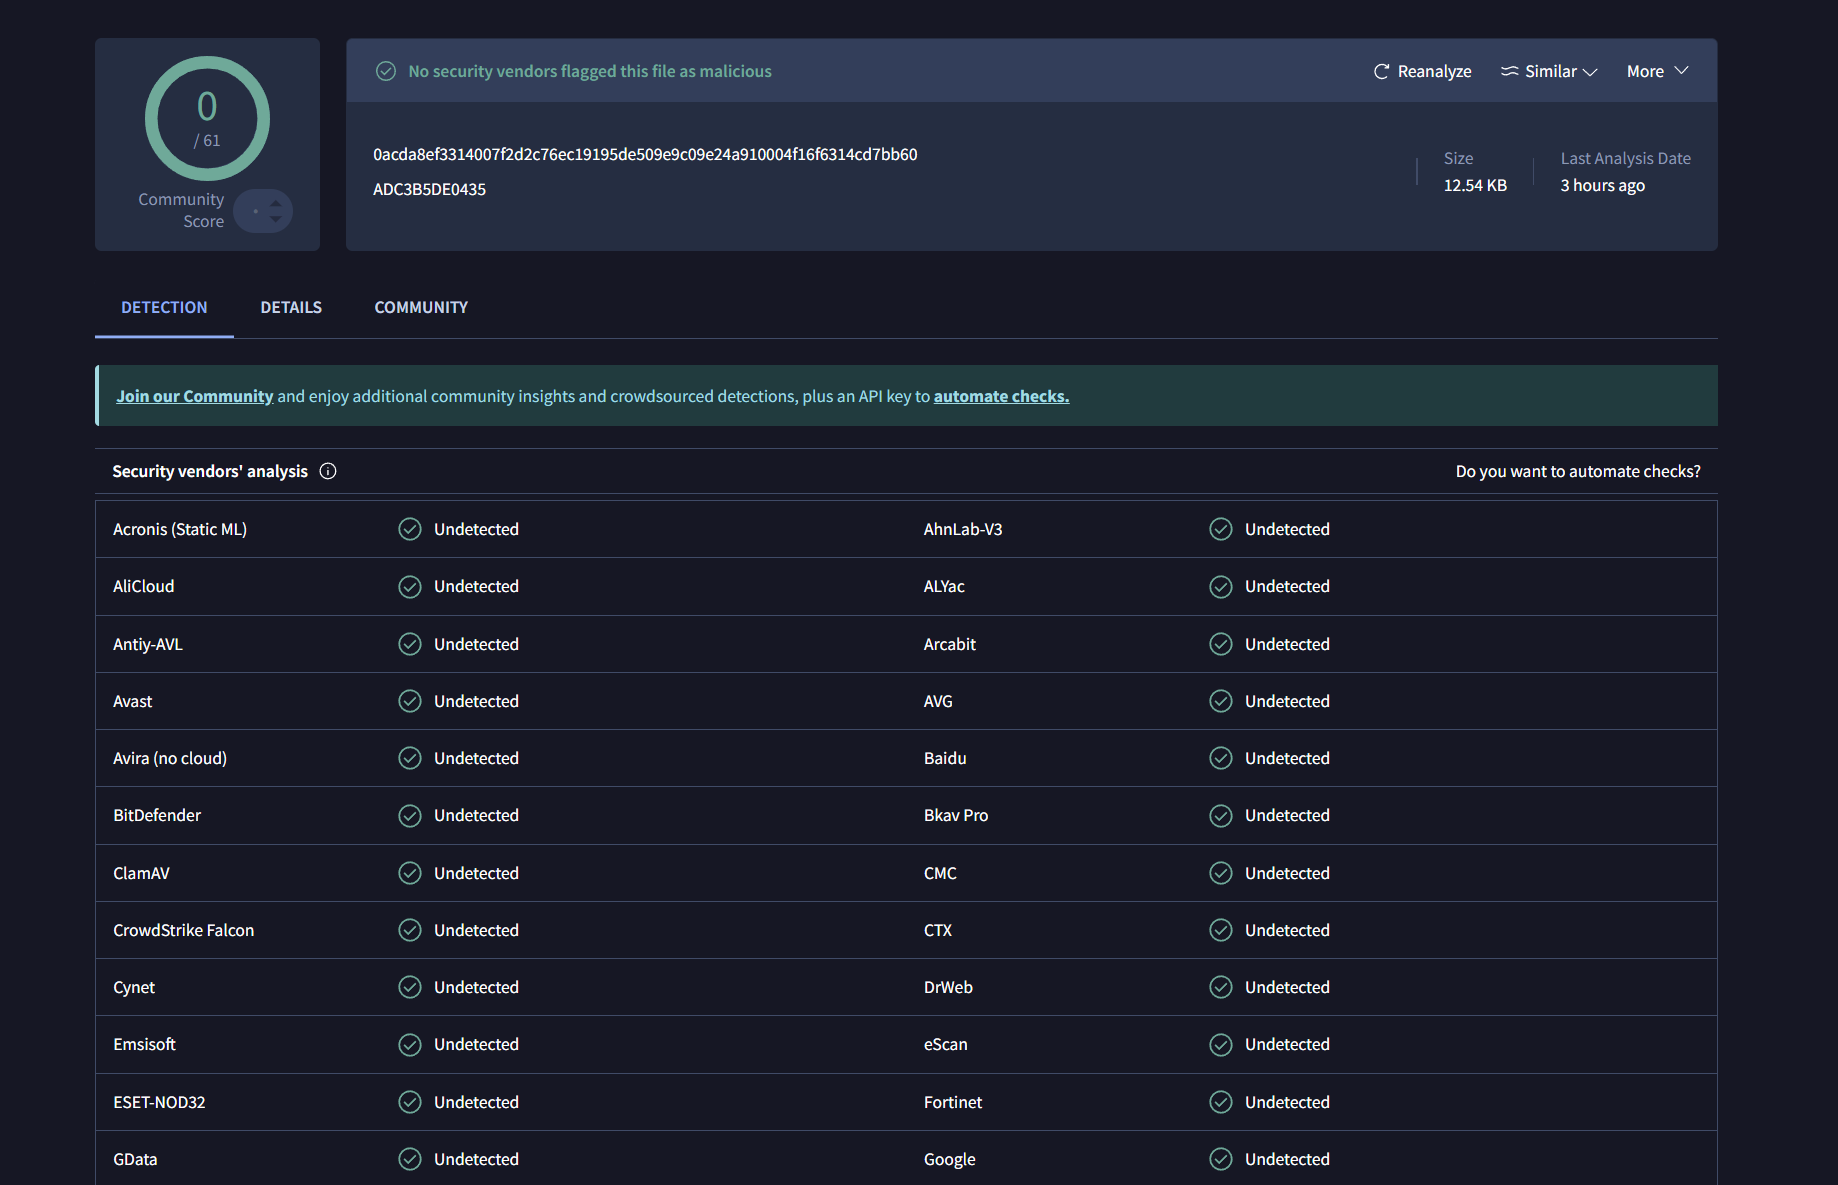Image resolution: width=1838 pixels, height=1185 pixels.
Task: Click the CMC undetected check icon
Action: pos(1221,873)
